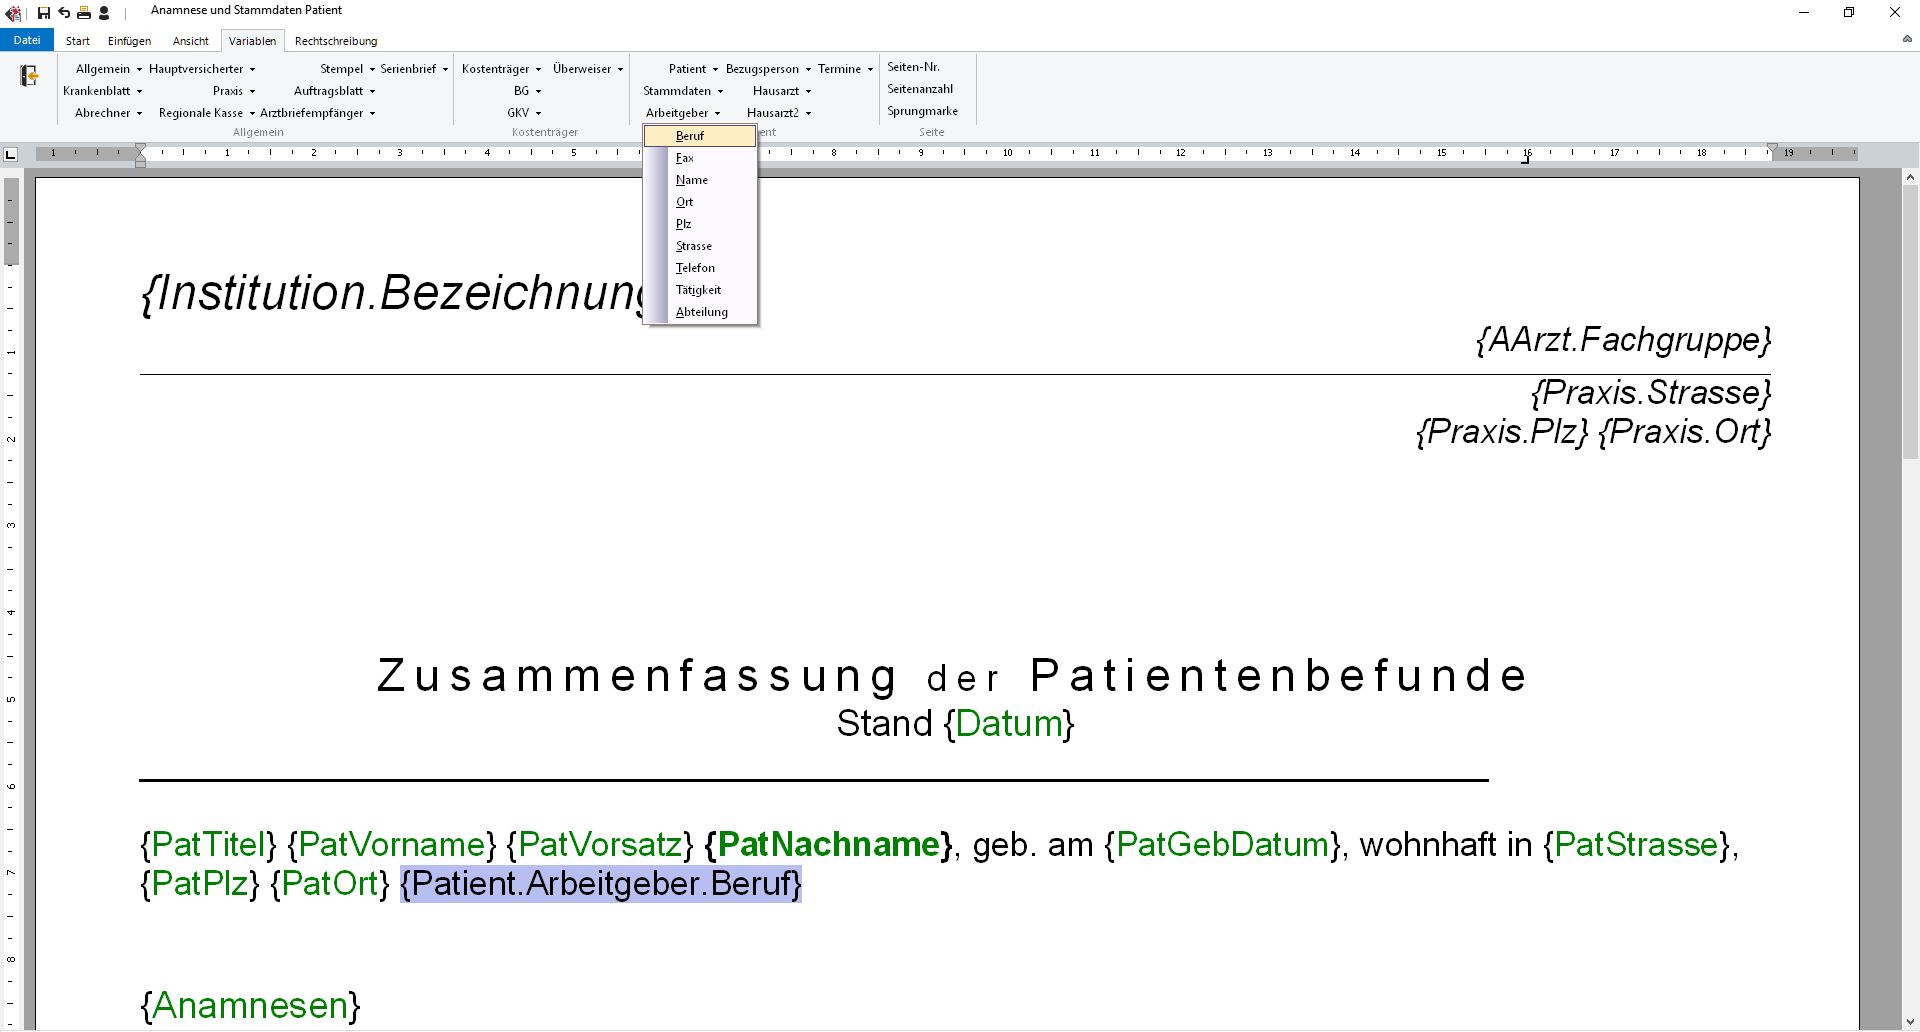Click the scroll up arrow of document
1920x1032 pixels.
1911,177
